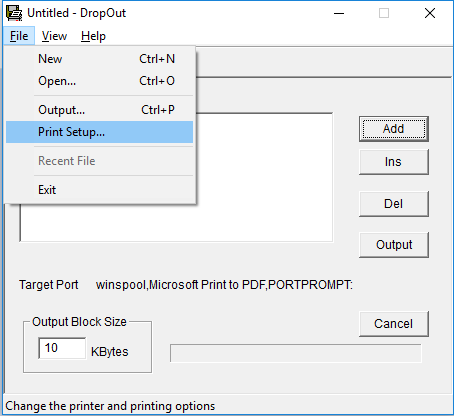The width and height of the screenshot is (454, 416).
Task: Choose Exit from the File menu
Action: point(99,190)
